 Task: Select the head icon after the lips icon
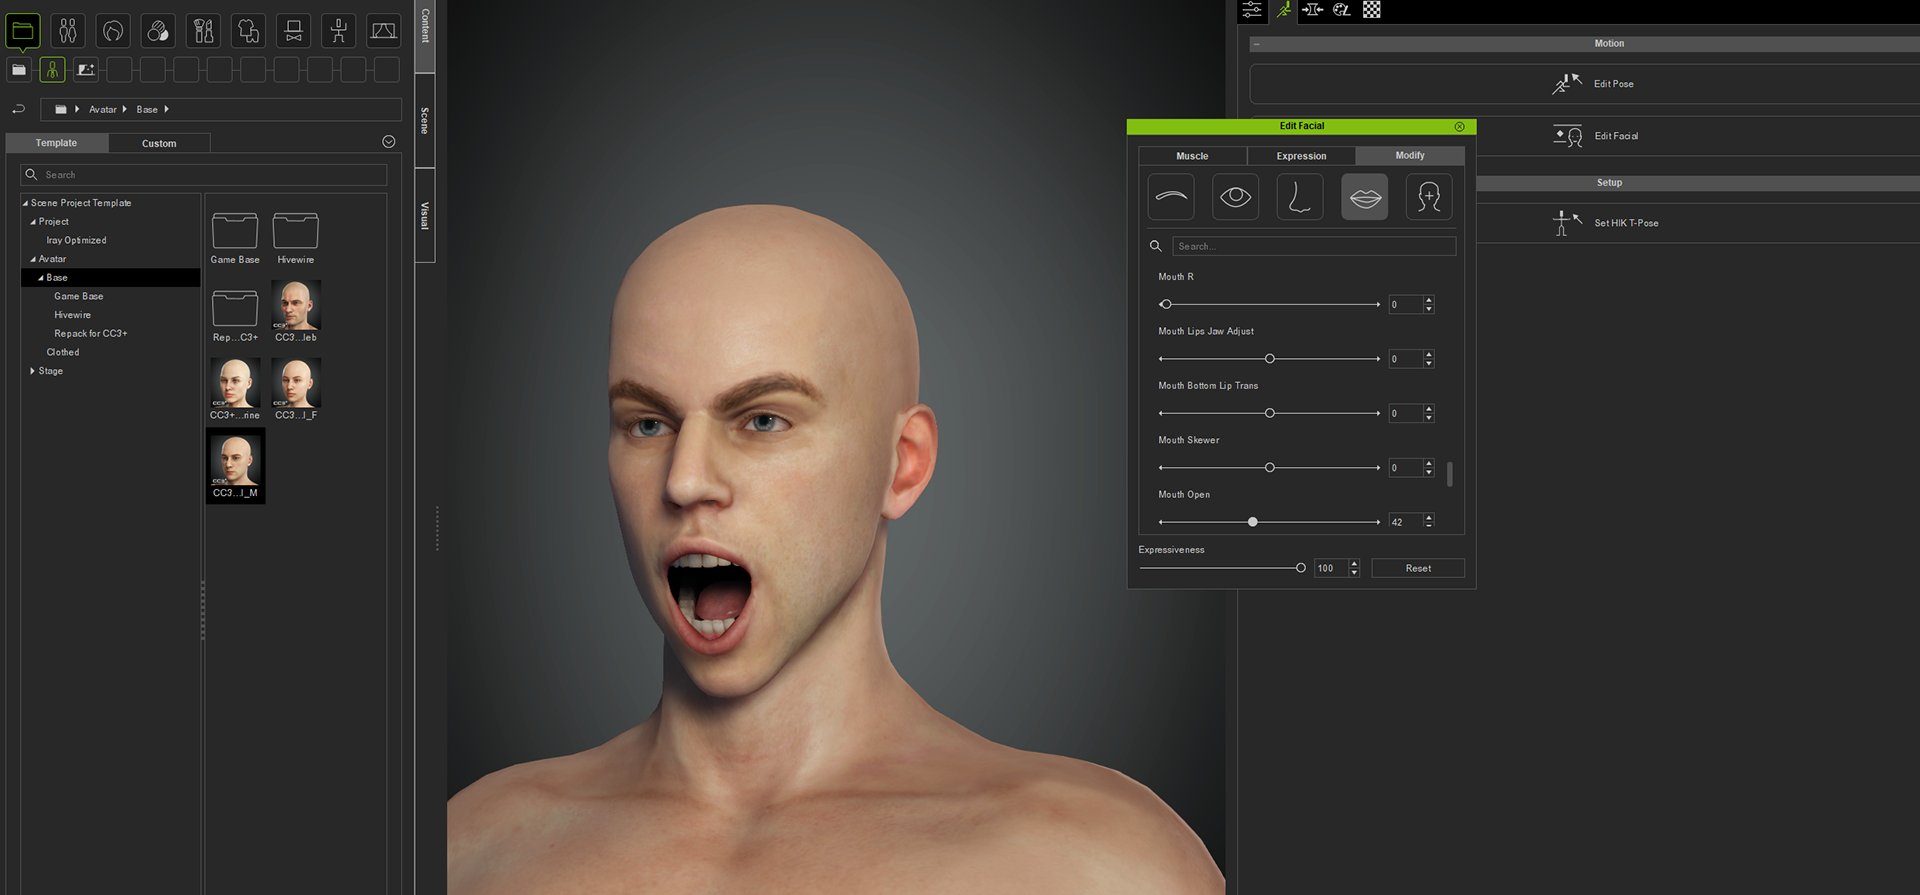[x=1429, y=197]
